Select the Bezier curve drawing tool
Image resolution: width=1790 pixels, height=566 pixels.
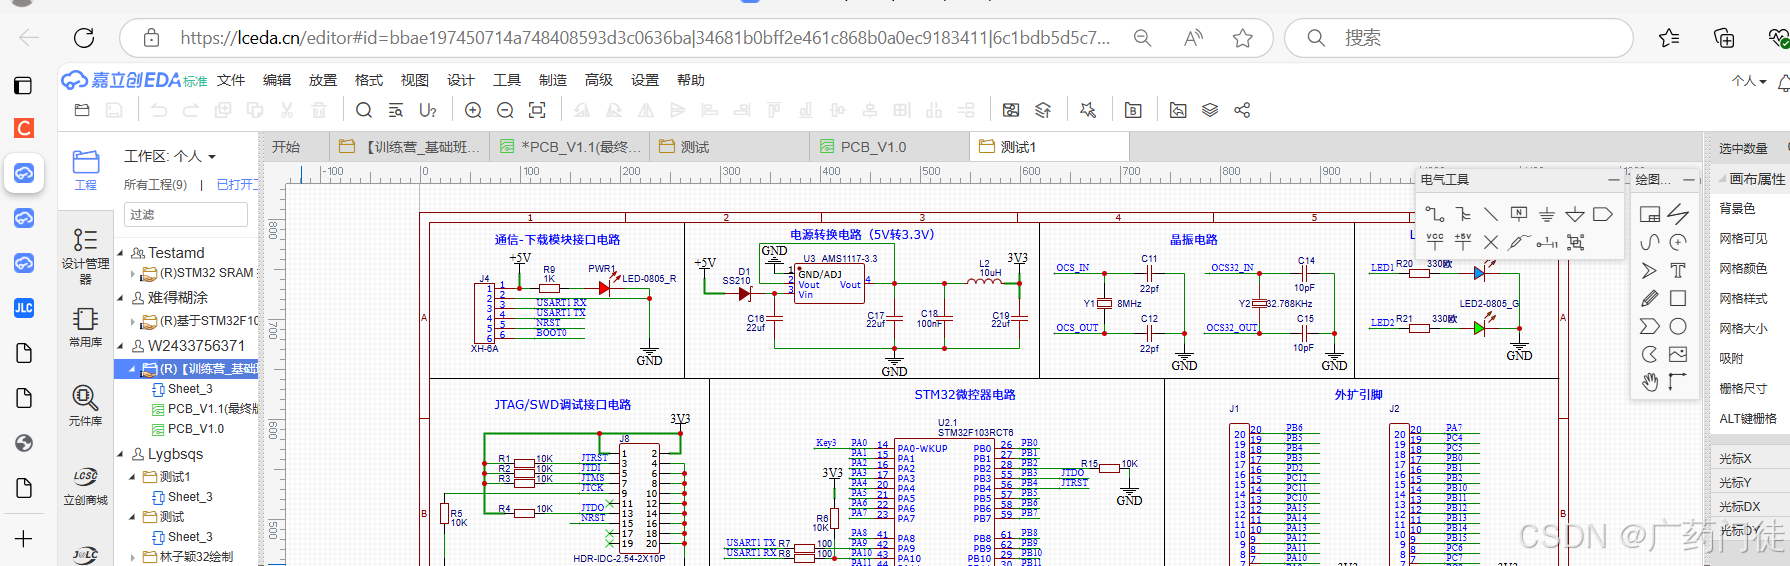click(x=1650, y=242)
